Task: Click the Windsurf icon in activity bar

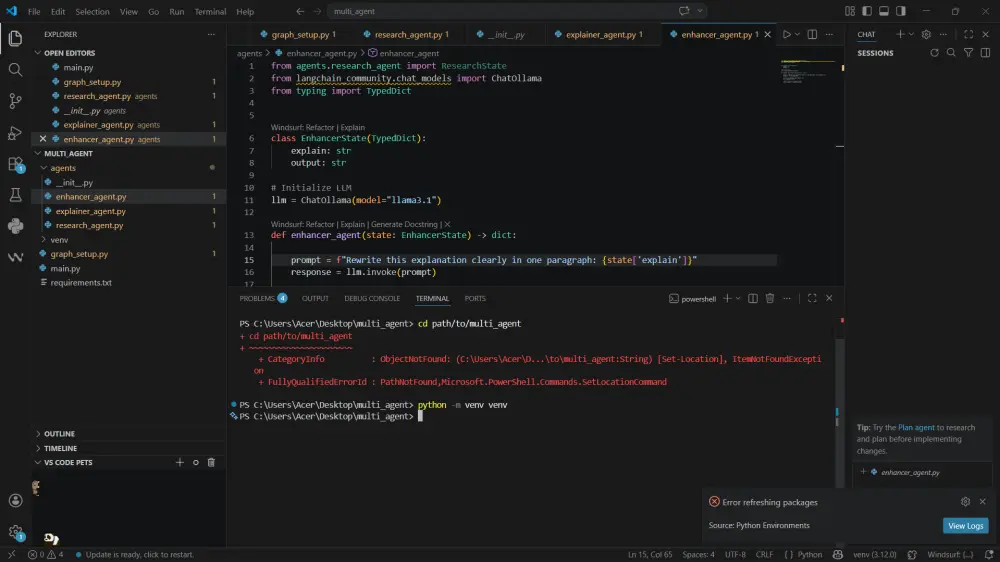Action: [15, 257]
